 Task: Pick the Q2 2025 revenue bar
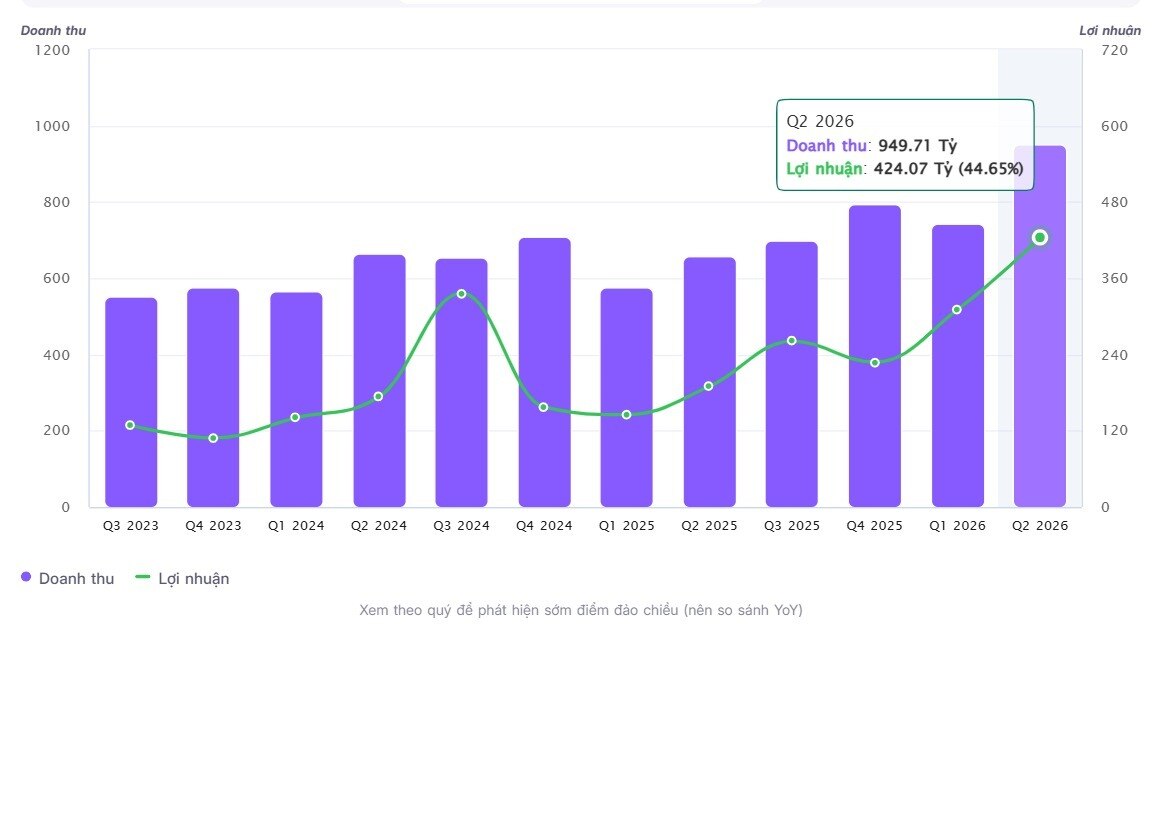(x=710, y=382)
